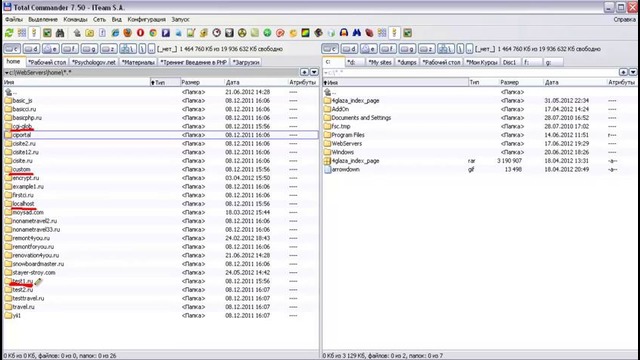This screenshot has height=360, width=640.
Task: Switch to My sites tab right panel
Action: pos(380,62)
